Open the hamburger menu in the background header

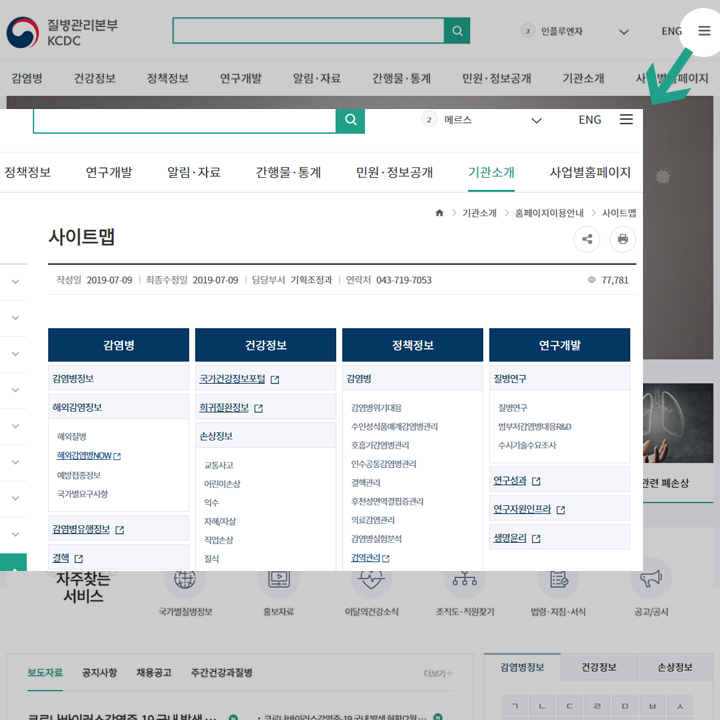pos(704,31)
